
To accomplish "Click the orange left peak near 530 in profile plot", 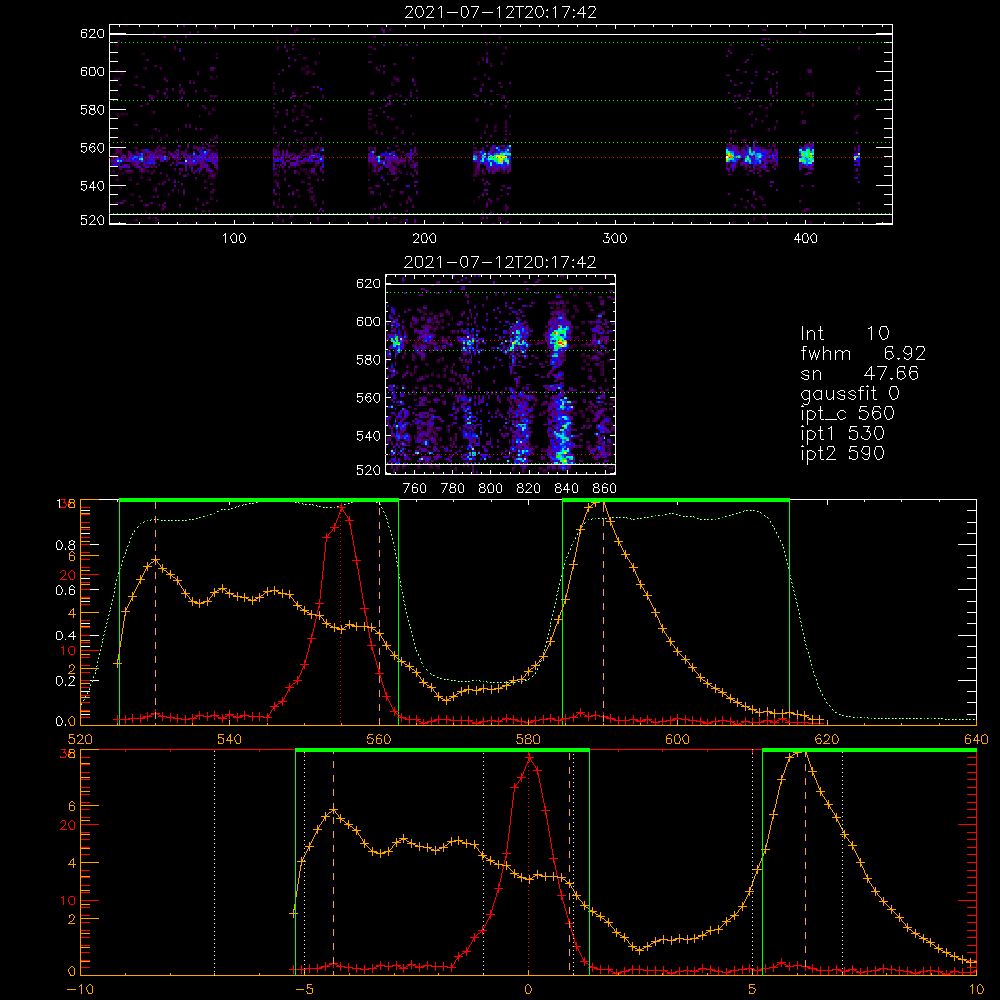I will (155, 561).
